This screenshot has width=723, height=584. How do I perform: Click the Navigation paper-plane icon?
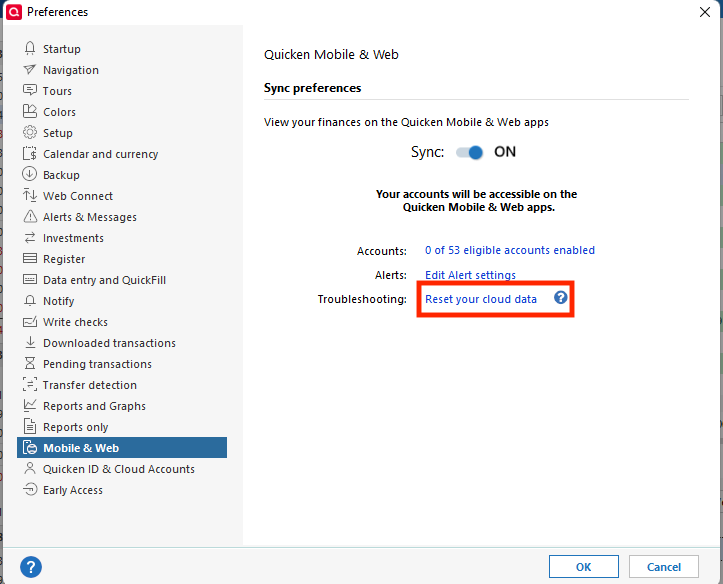click(x=30, y=70)
